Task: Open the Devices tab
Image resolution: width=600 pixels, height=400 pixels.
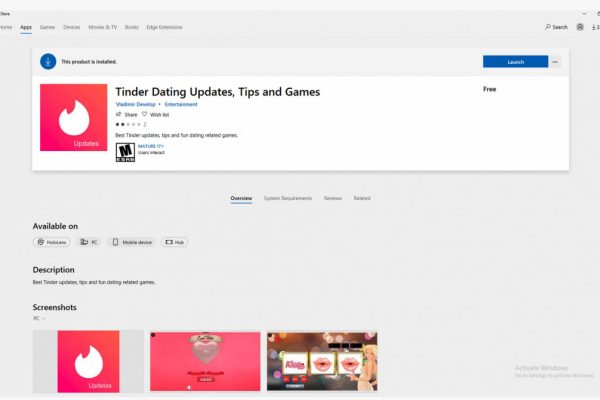Action: 72,27
